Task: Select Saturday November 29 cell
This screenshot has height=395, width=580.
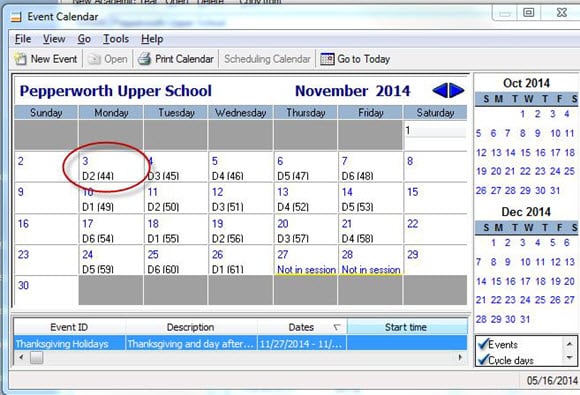Action: (435, 260)
